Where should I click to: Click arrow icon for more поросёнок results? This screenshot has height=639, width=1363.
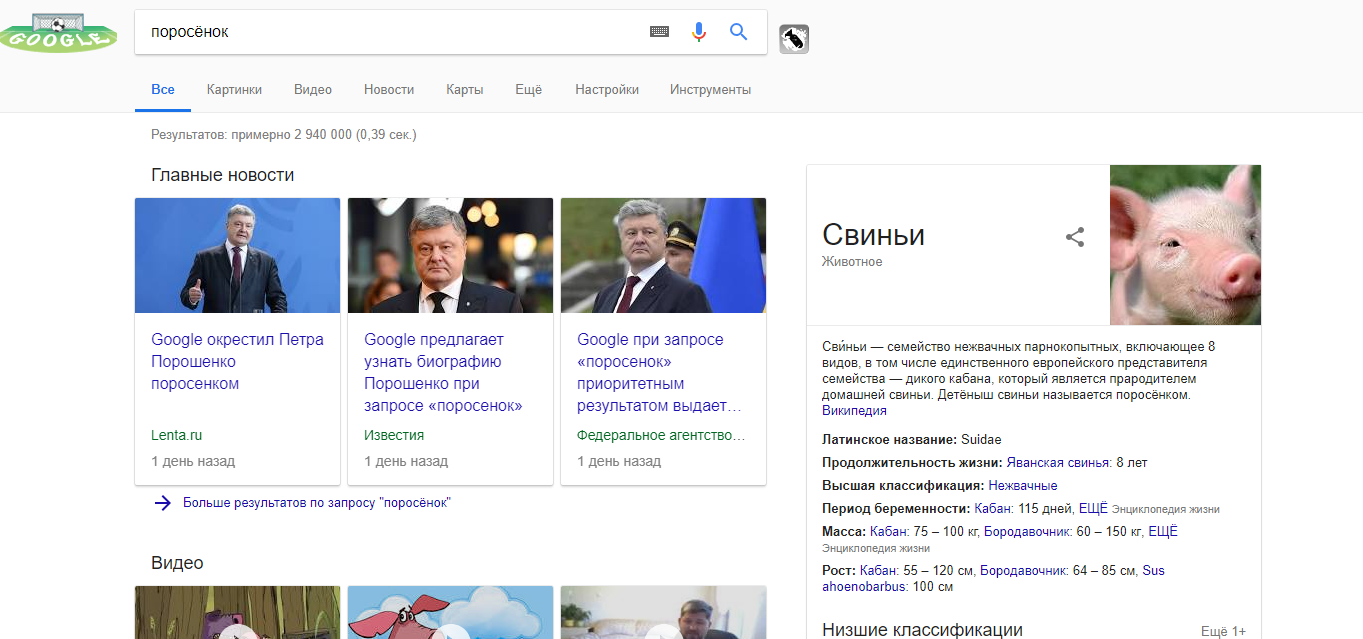[x=162, y=503]
